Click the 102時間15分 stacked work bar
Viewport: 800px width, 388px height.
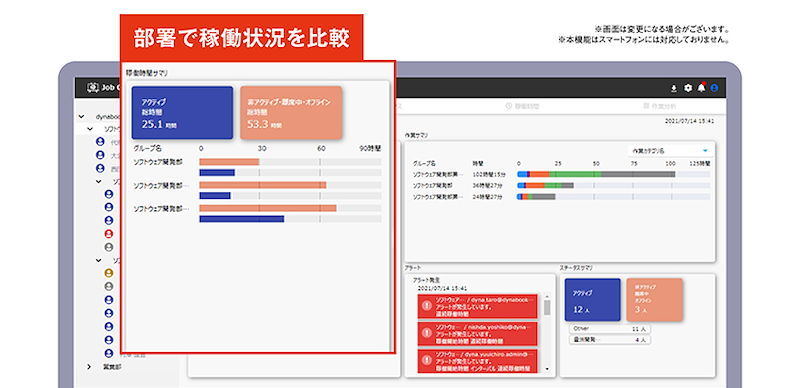click(596, 174)
